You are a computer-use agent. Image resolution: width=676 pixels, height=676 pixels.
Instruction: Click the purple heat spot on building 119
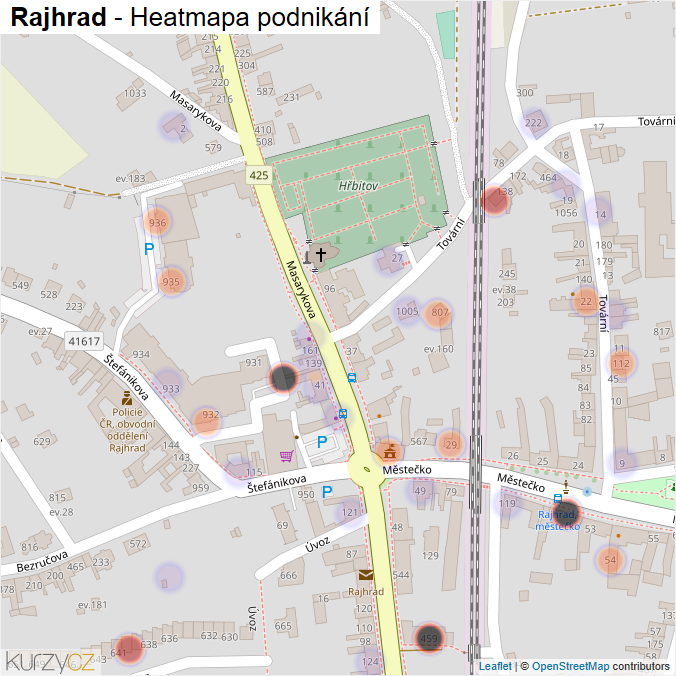(x=507, y=503)
